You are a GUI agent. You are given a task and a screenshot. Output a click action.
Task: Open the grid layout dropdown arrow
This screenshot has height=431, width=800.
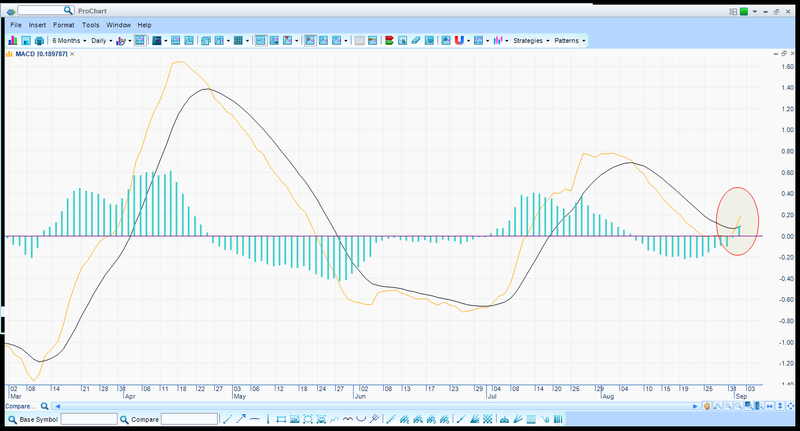[247, 41]
